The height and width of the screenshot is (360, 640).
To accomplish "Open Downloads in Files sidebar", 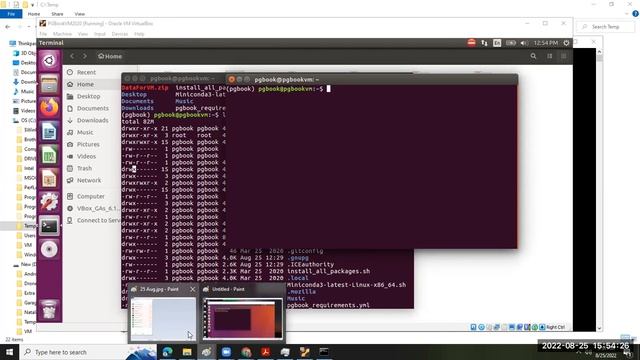I will [93, 120].
